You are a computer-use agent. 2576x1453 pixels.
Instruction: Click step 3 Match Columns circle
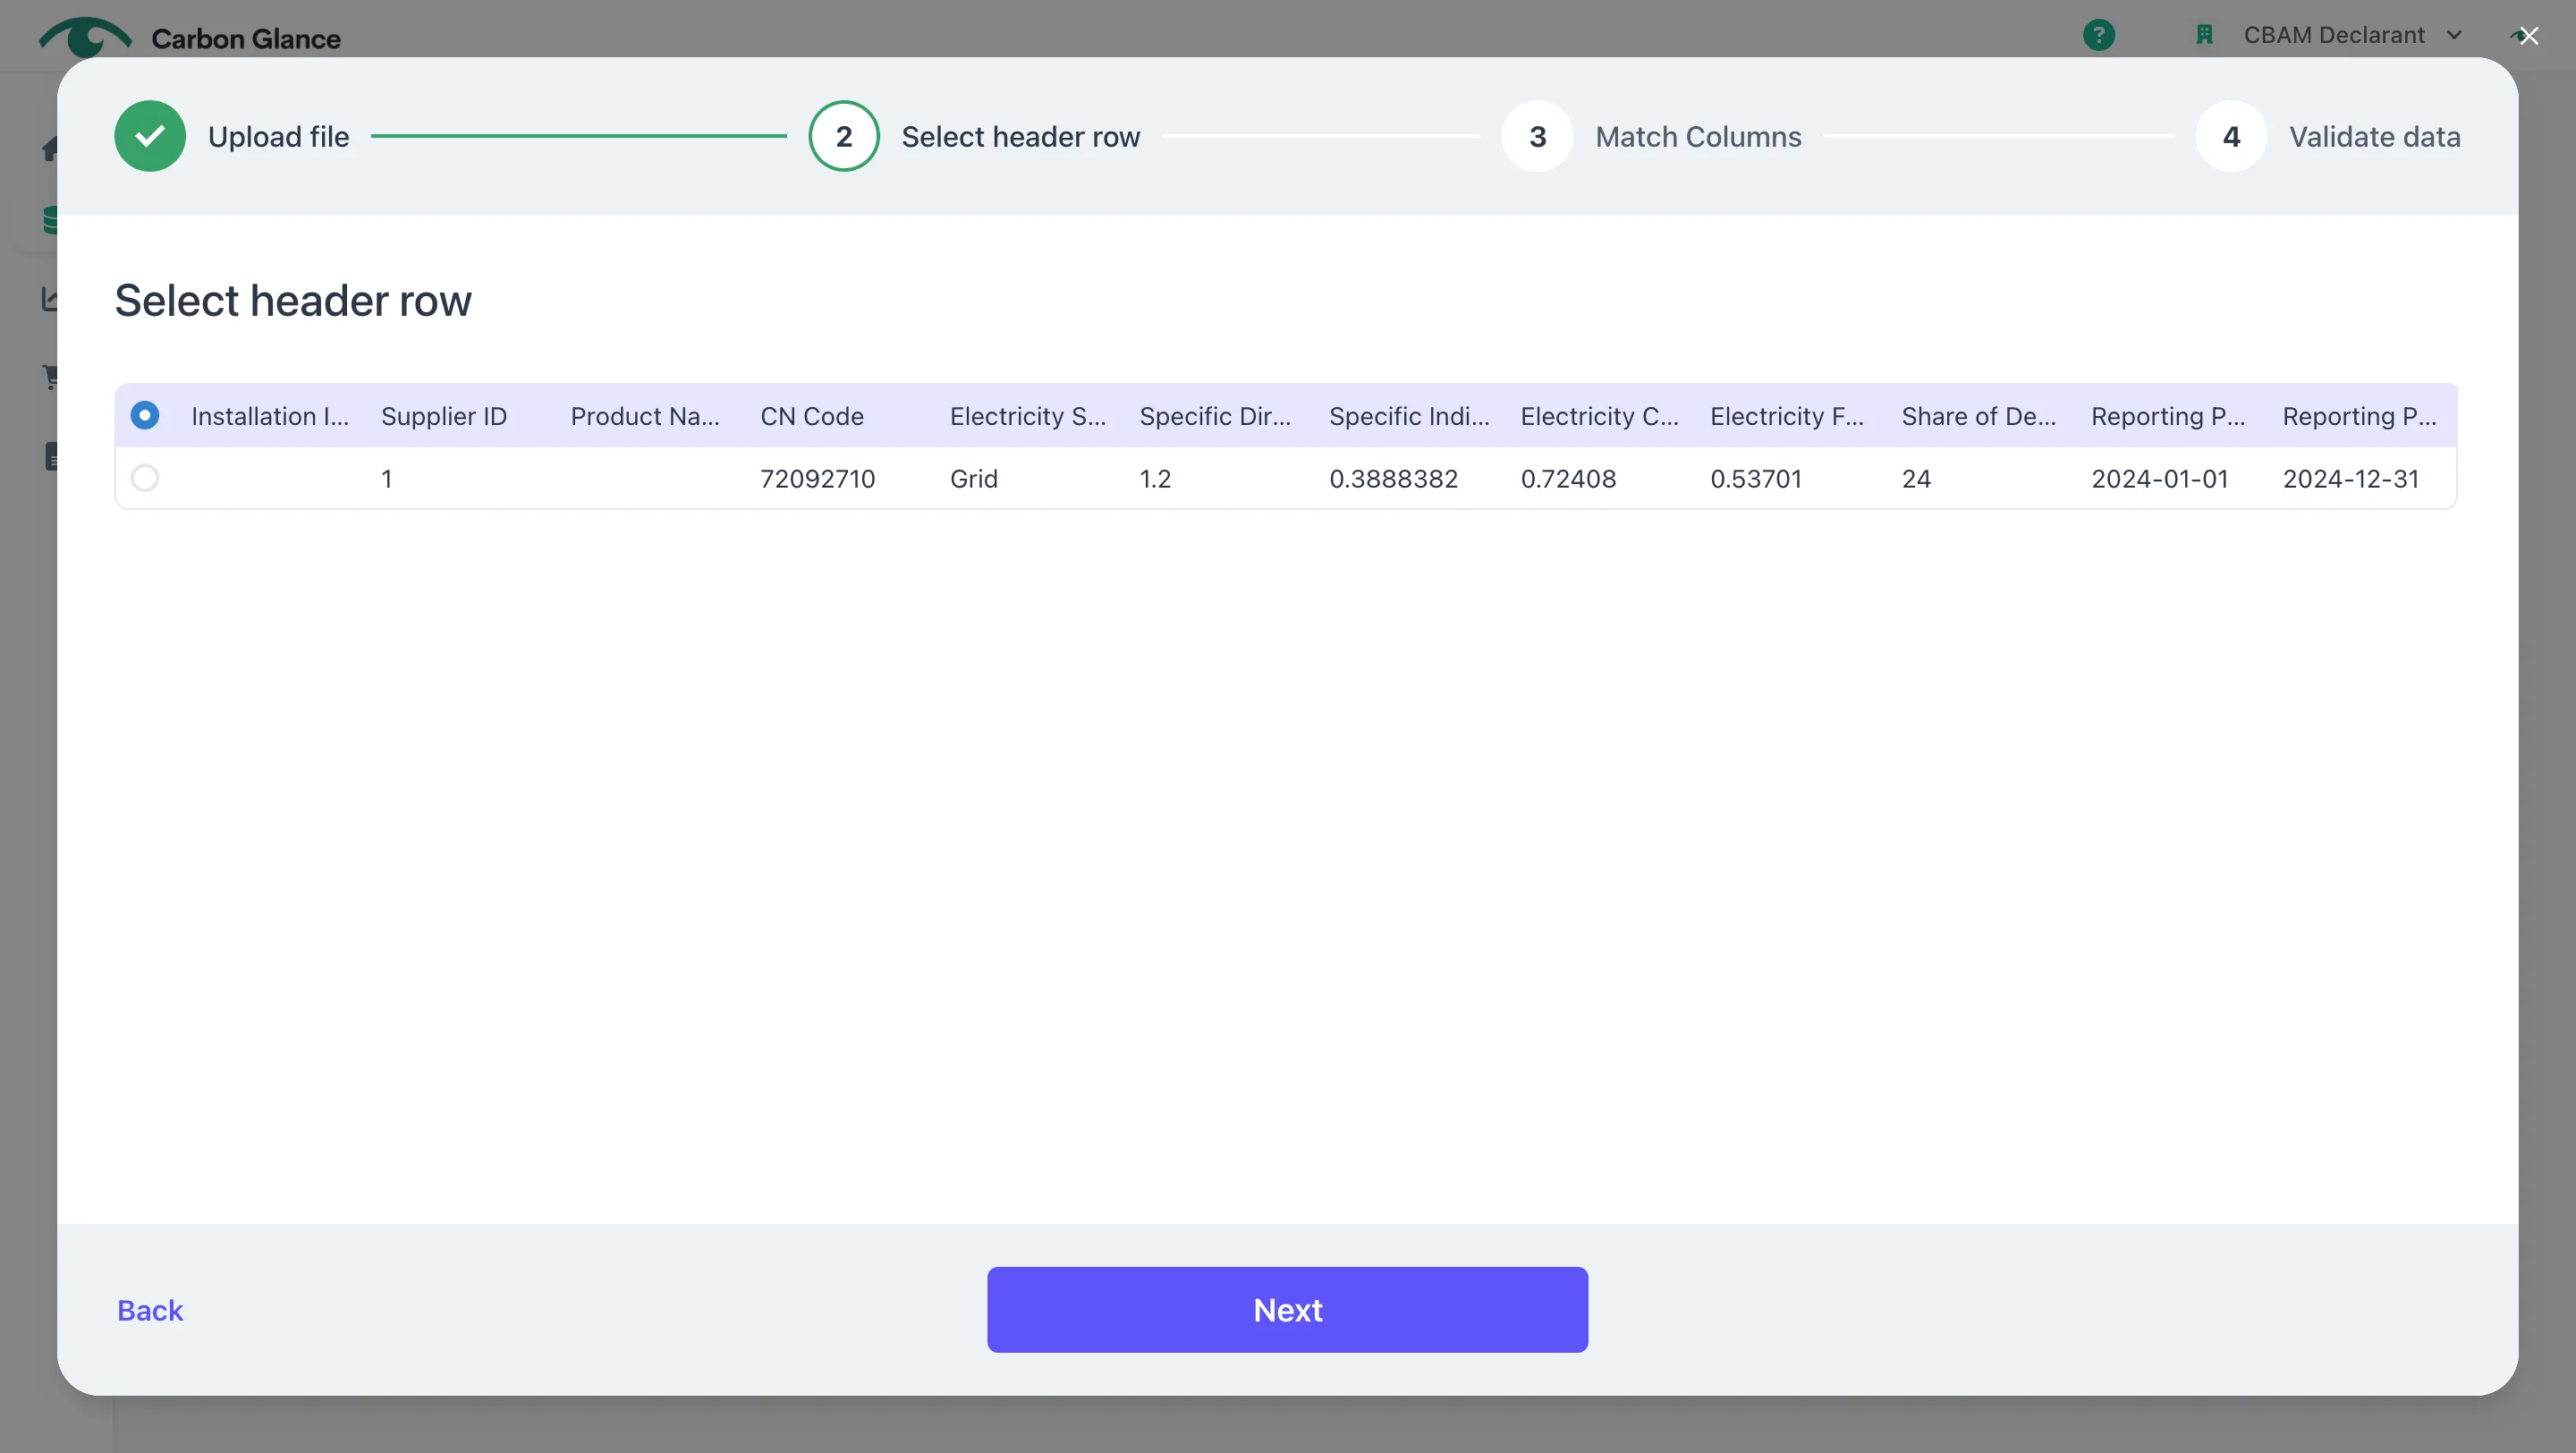coord(1537,136)
